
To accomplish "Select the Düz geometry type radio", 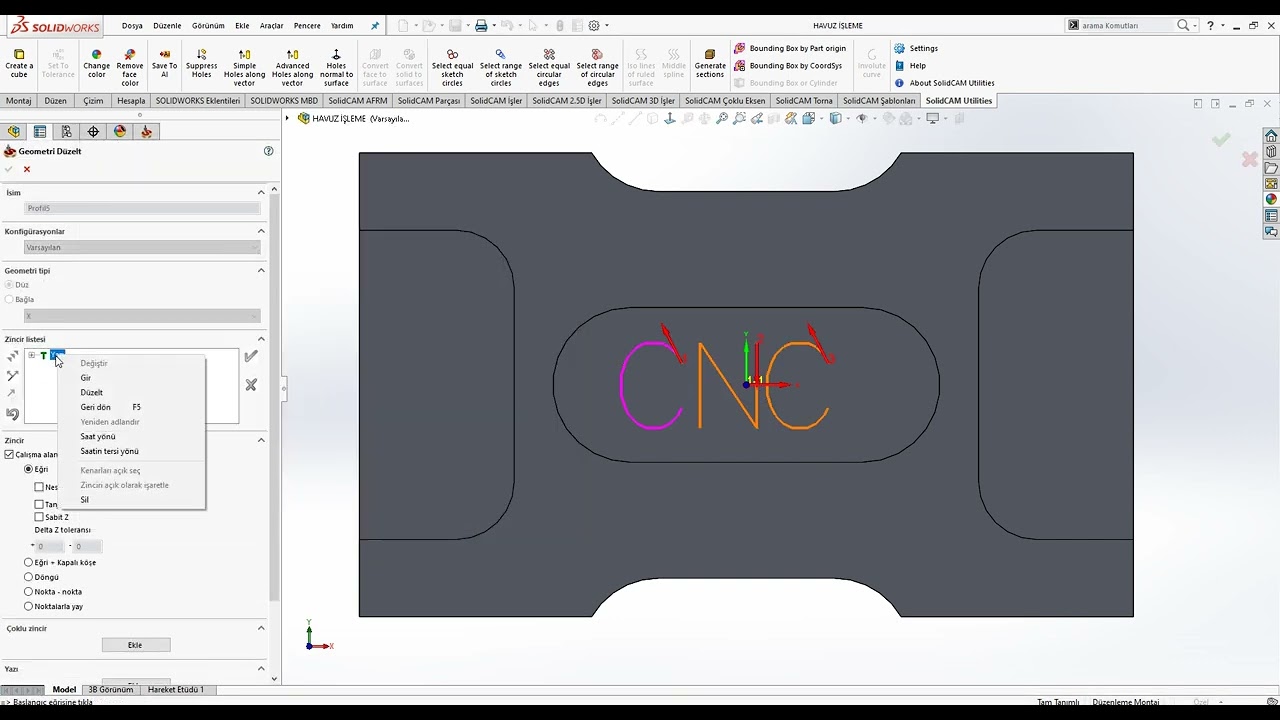I will click(x=10, y=285).
